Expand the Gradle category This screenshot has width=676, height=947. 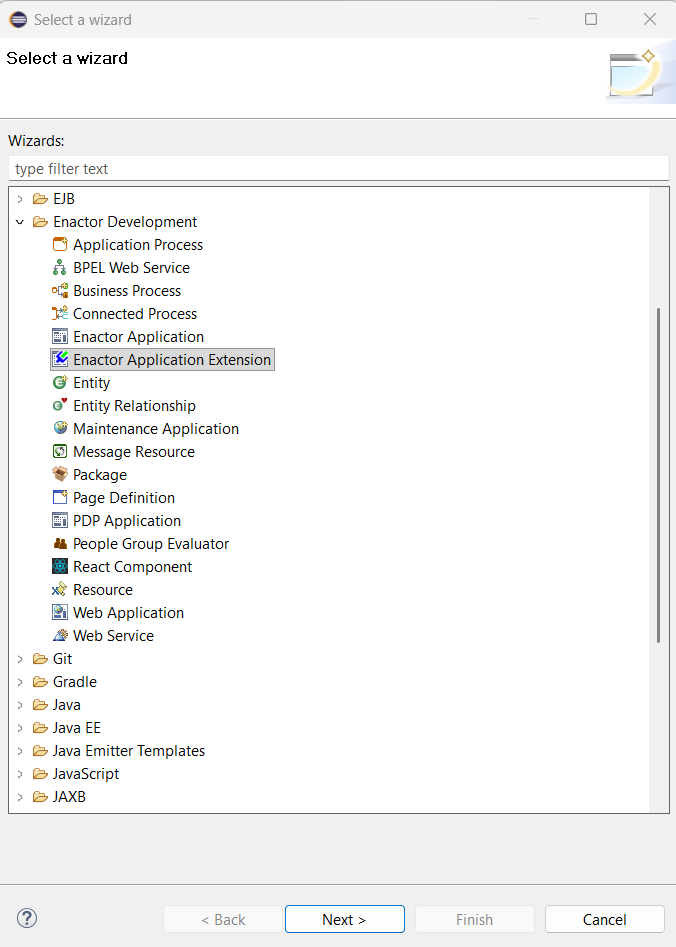20,682
